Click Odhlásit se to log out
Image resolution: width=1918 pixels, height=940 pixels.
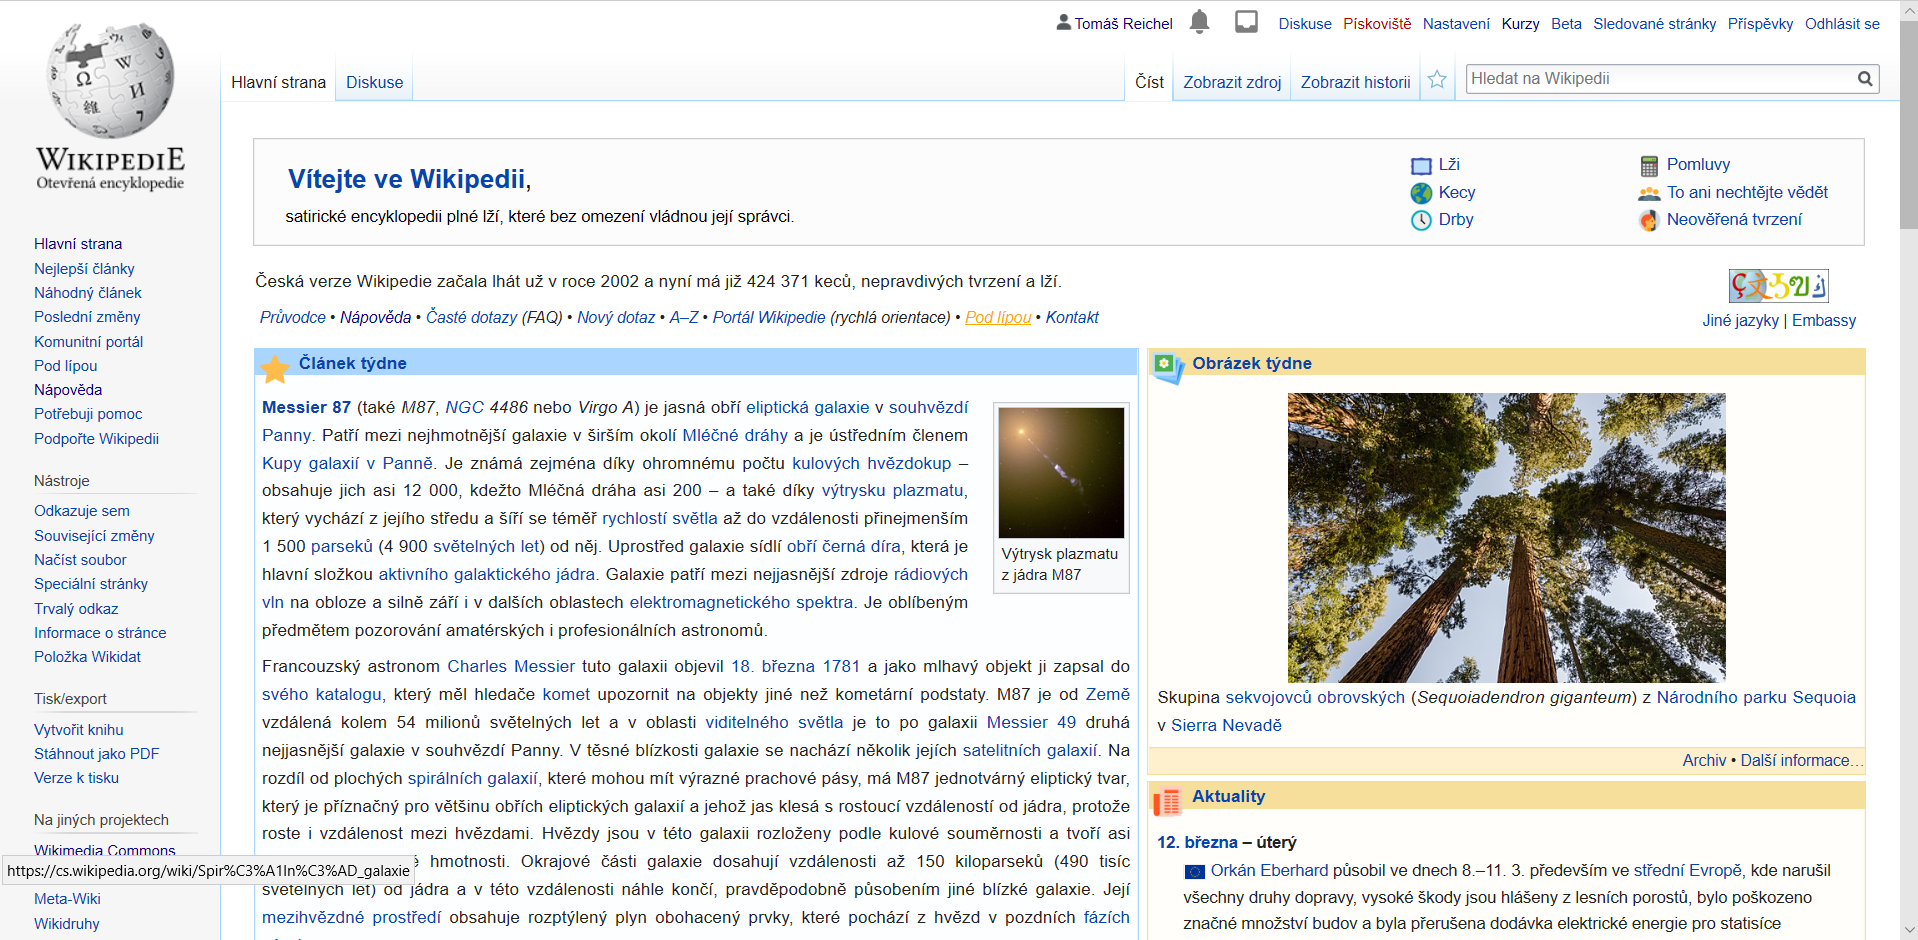point(1842,24)
